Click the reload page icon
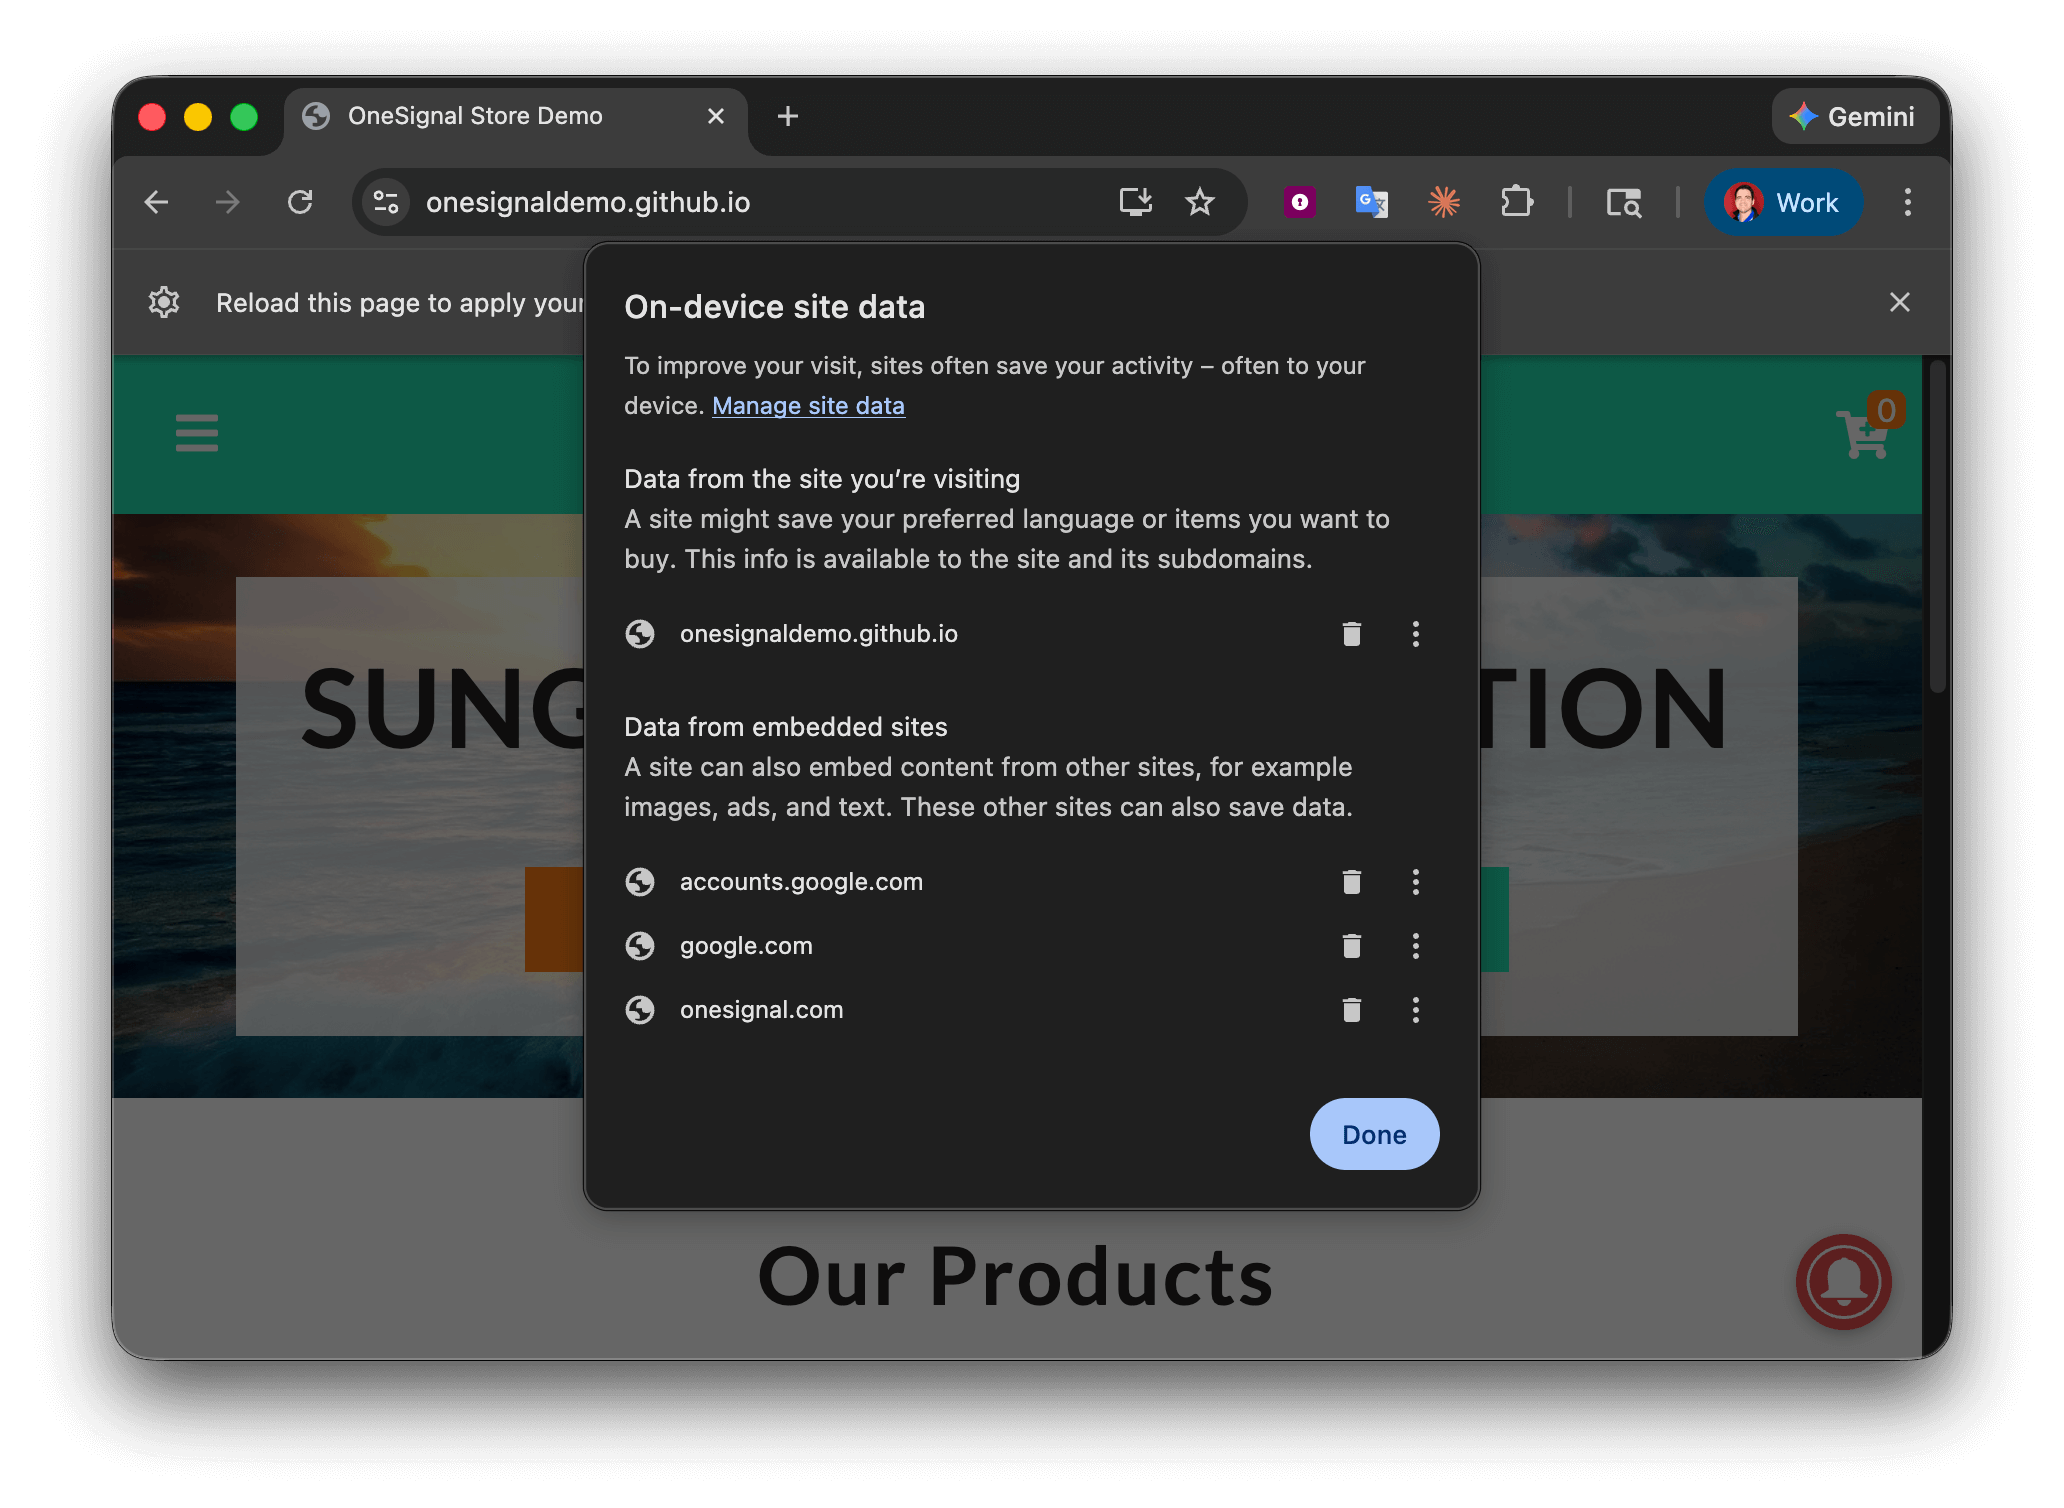This screenshot has width=2064, height=1508. click(301, 202)
